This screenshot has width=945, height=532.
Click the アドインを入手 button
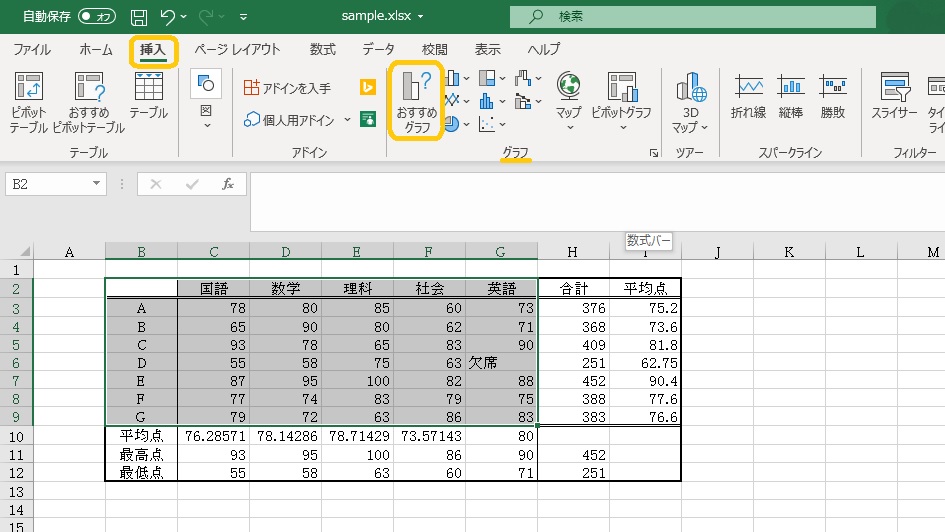point(288,88)
